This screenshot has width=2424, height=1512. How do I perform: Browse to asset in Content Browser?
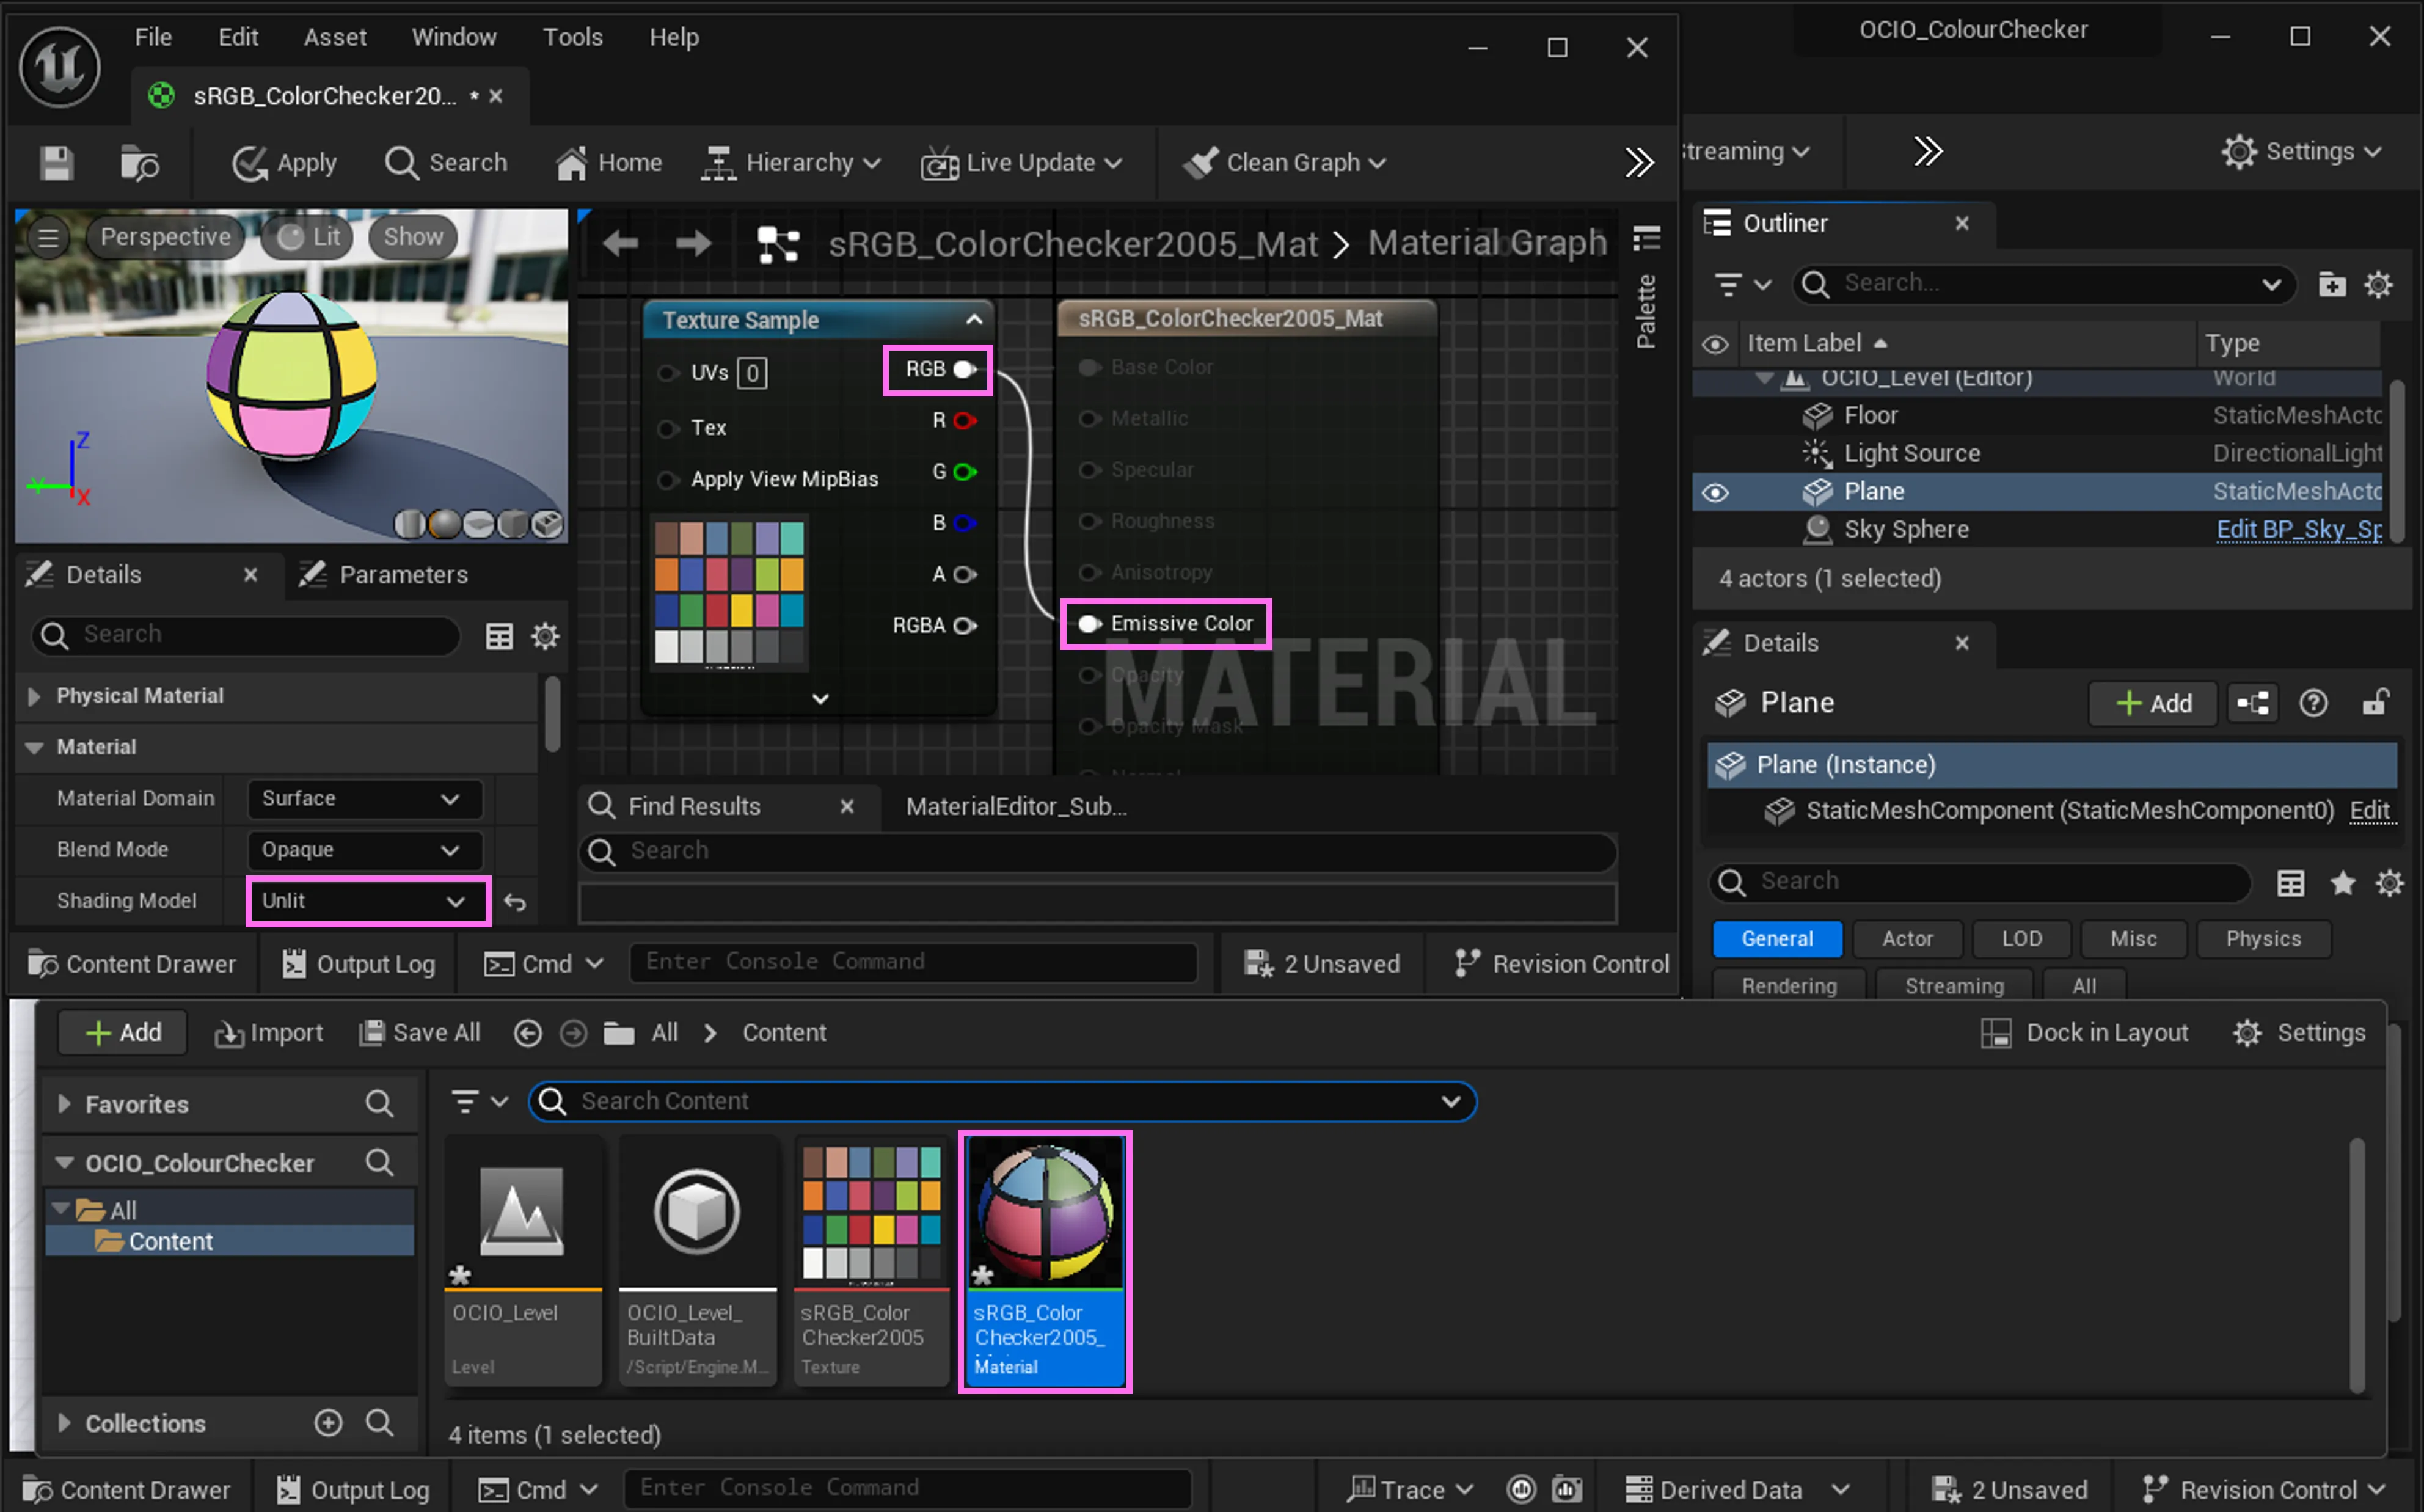click(x=140, y=163)
